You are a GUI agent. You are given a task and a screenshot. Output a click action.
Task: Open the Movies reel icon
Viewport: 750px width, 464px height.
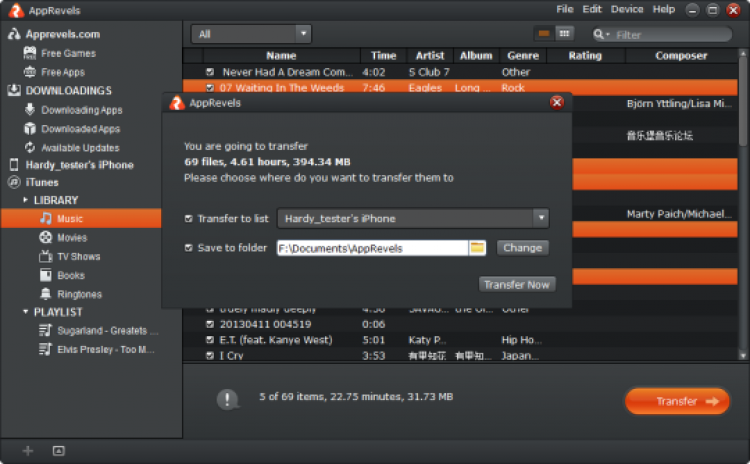[45, 237]
